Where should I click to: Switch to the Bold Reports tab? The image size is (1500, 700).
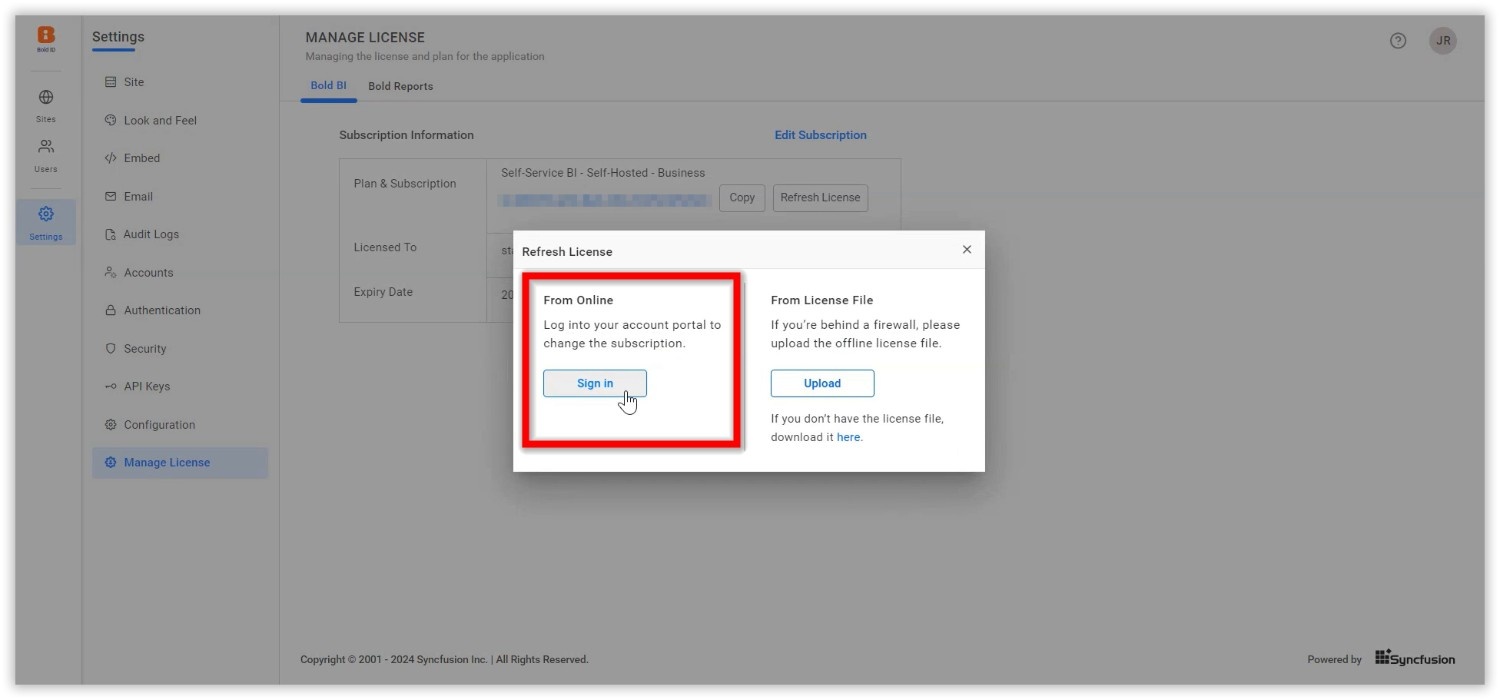point(400,86)
